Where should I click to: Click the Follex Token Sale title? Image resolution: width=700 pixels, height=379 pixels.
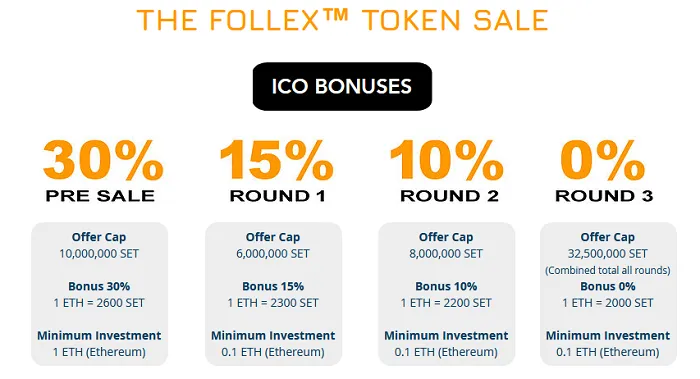tap(342, 20)
